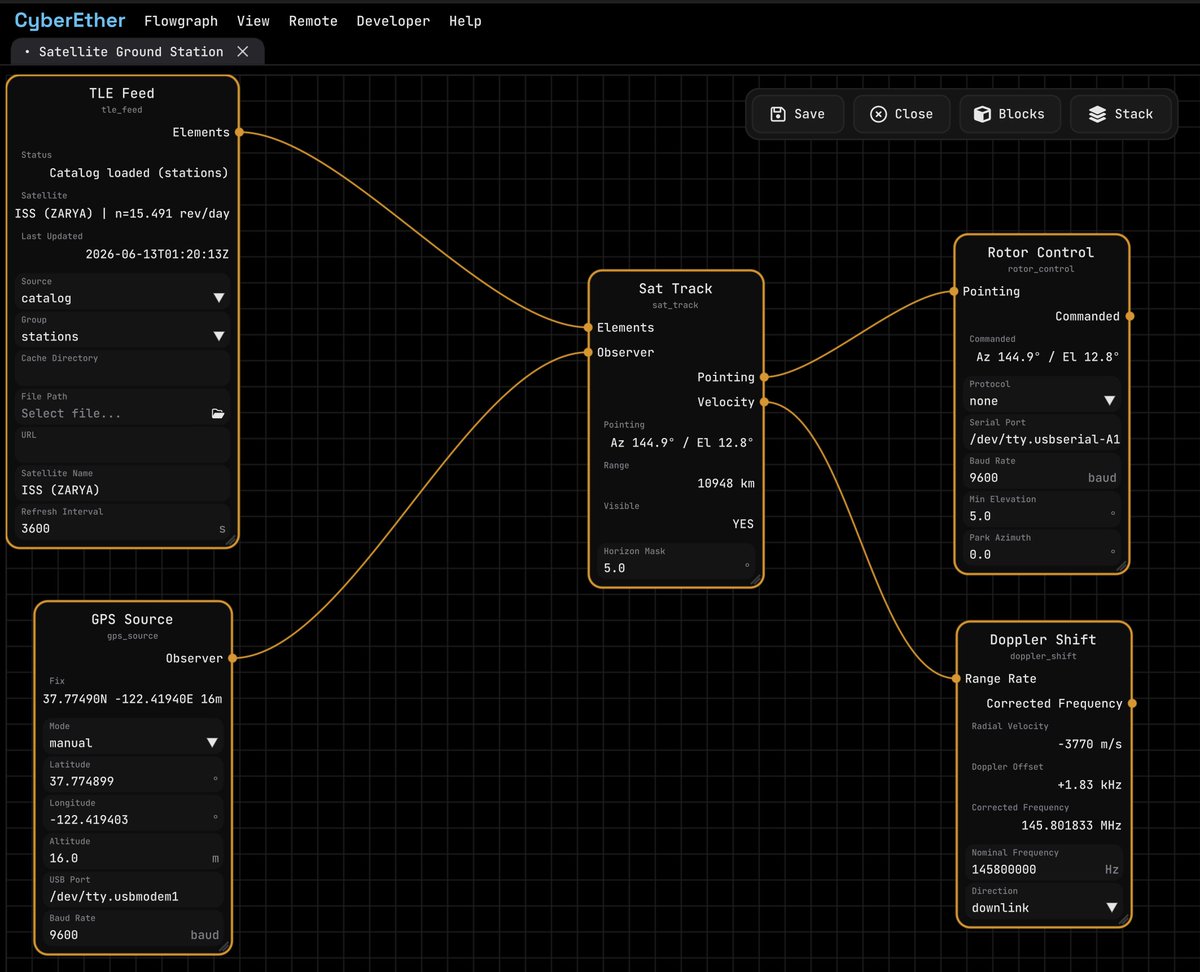Click the Blocks cube icon
Image resolution: width=1200 pixels, height=972 pixels.
982,114
